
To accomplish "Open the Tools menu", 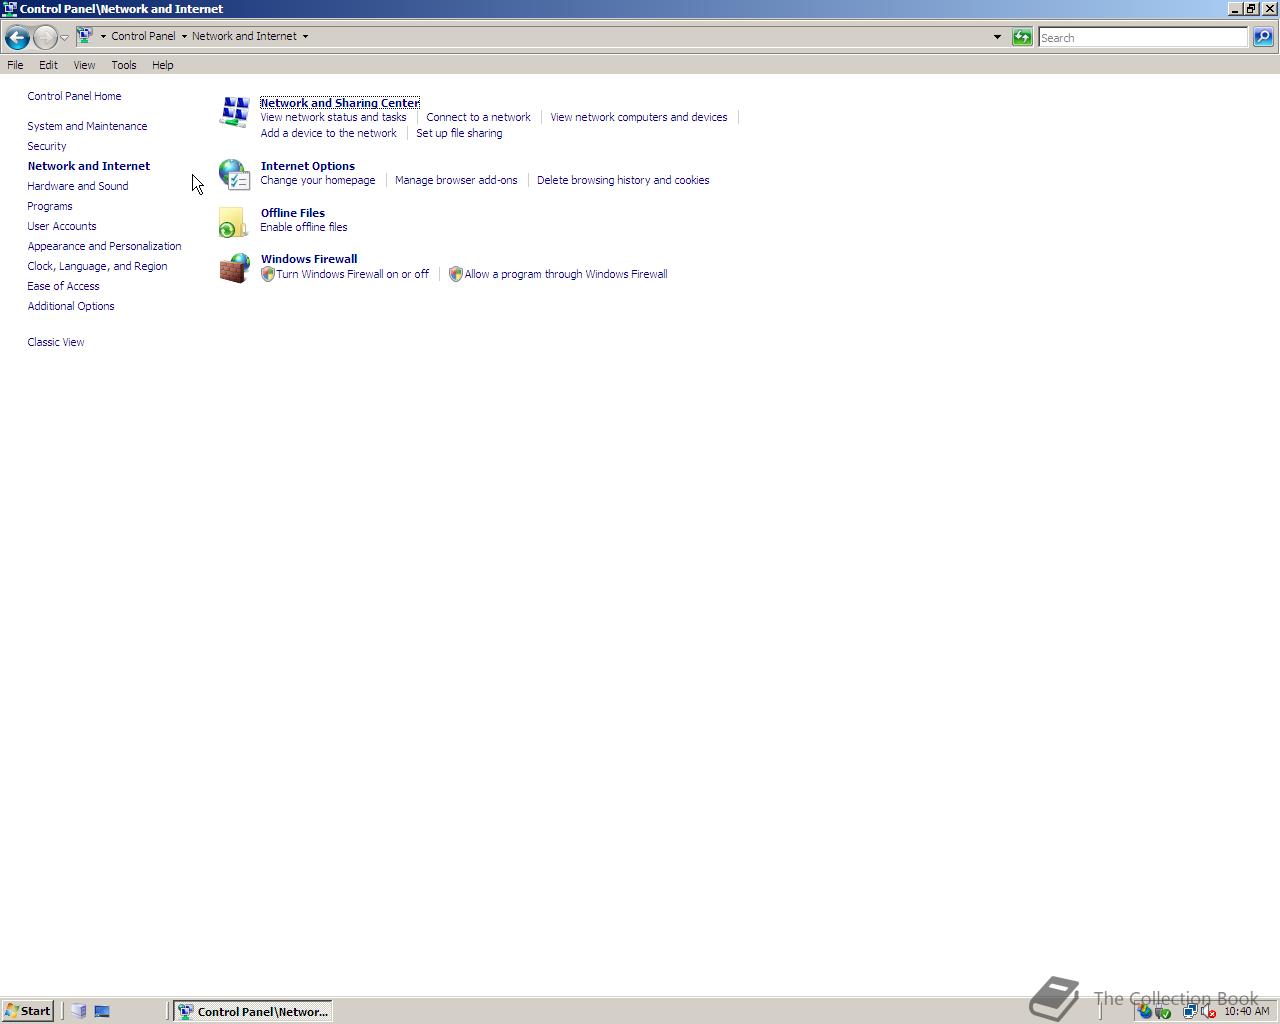I will pyautogui.click(x=124, y=65).
